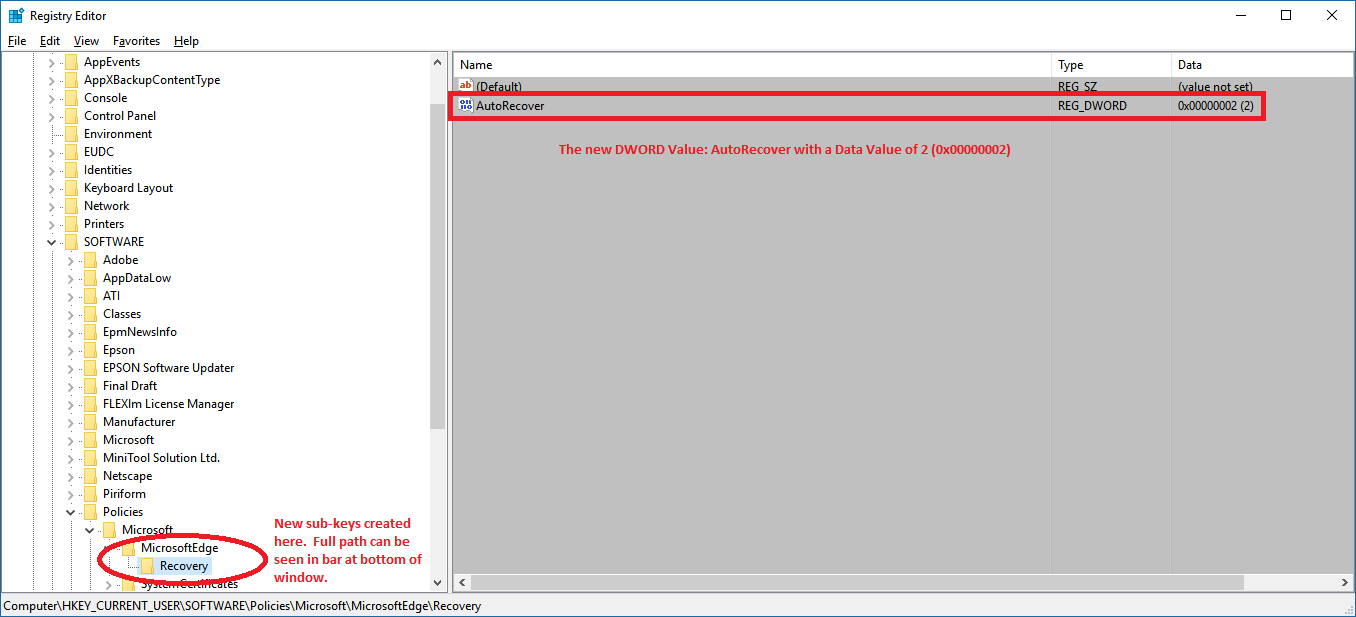Click the Classes folder icon

[90, 314]
